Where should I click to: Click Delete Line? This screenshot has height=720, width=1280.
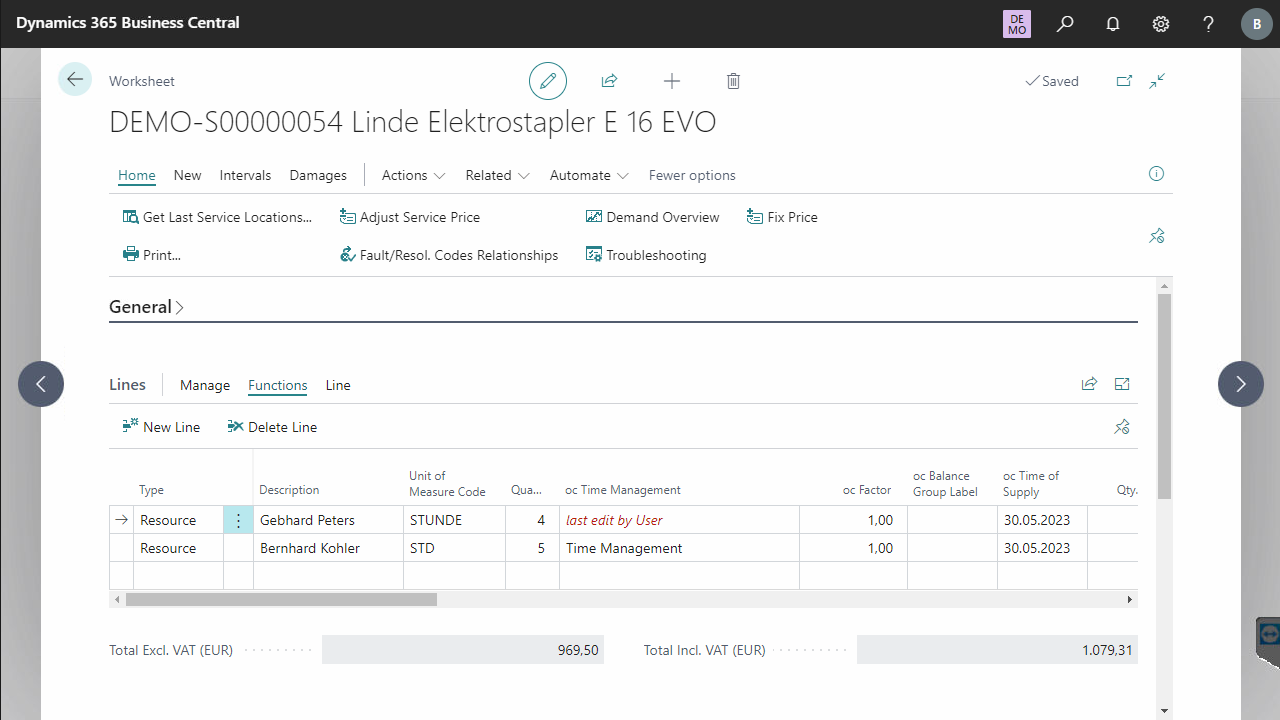point(272,427)
